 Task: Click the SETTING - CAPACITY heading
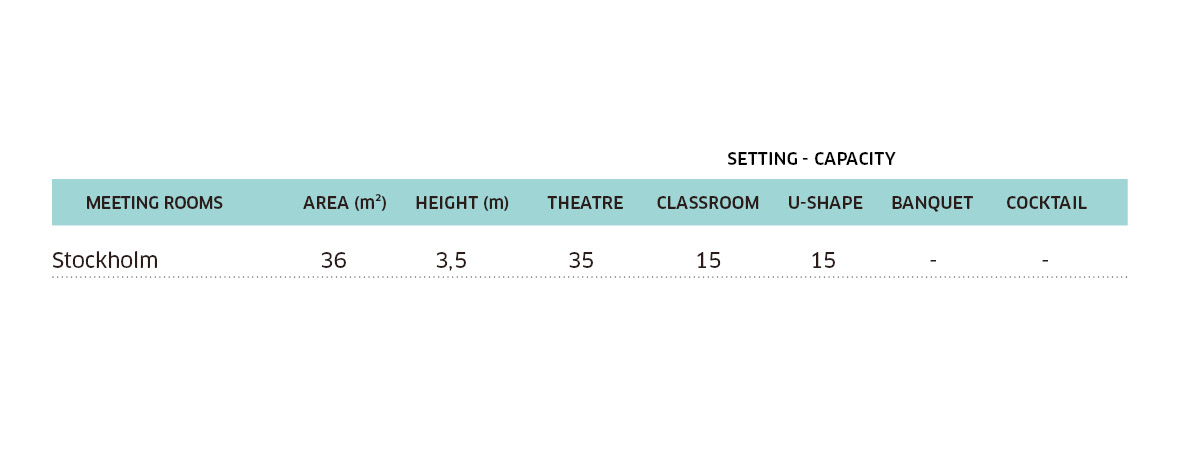(x=811, y=159)
